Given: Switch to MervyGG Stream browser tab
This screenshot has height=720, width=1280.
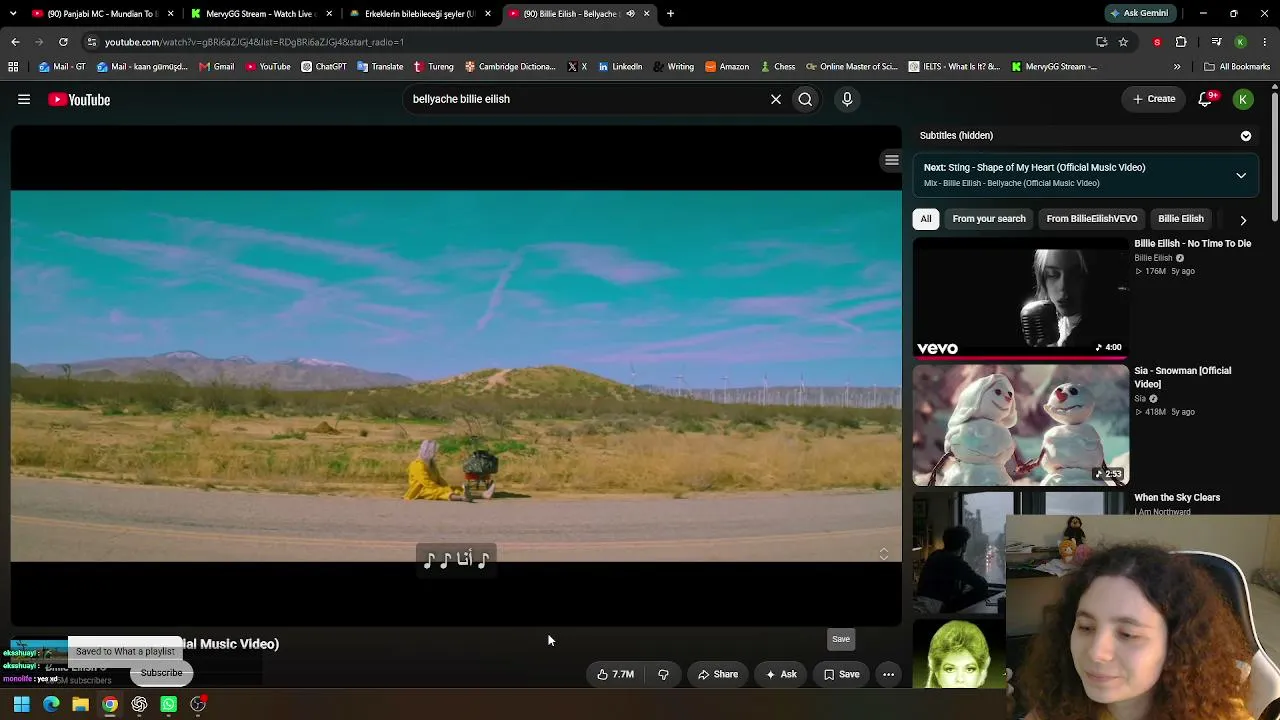Looking at the screenshot, I should coord(260,14).
